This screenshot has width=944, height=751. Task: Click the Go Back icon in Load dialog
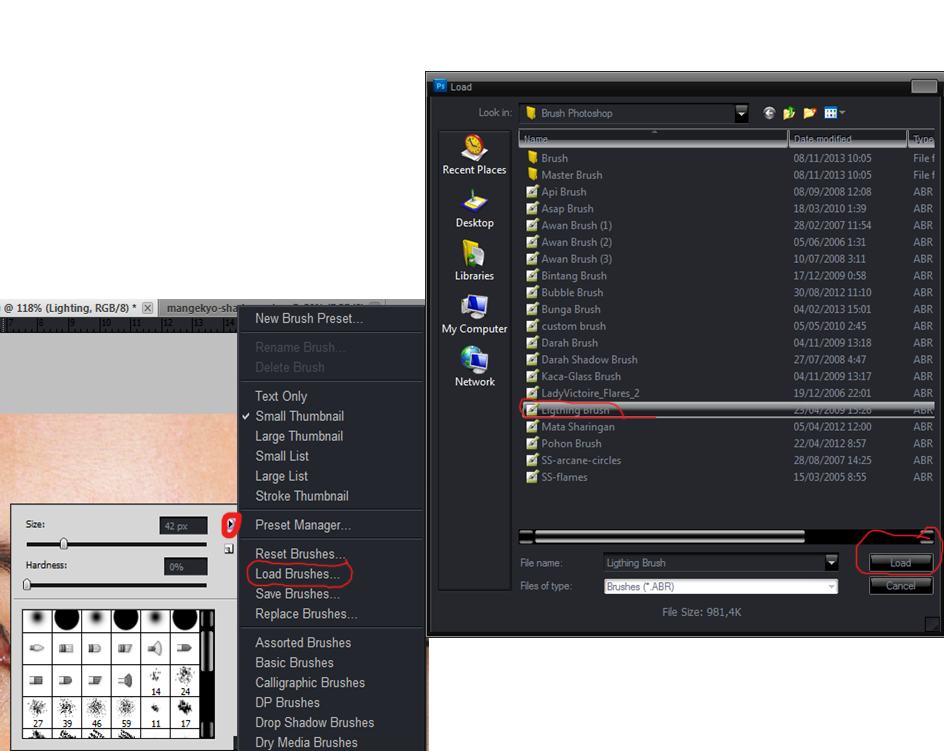pos(769,113)
